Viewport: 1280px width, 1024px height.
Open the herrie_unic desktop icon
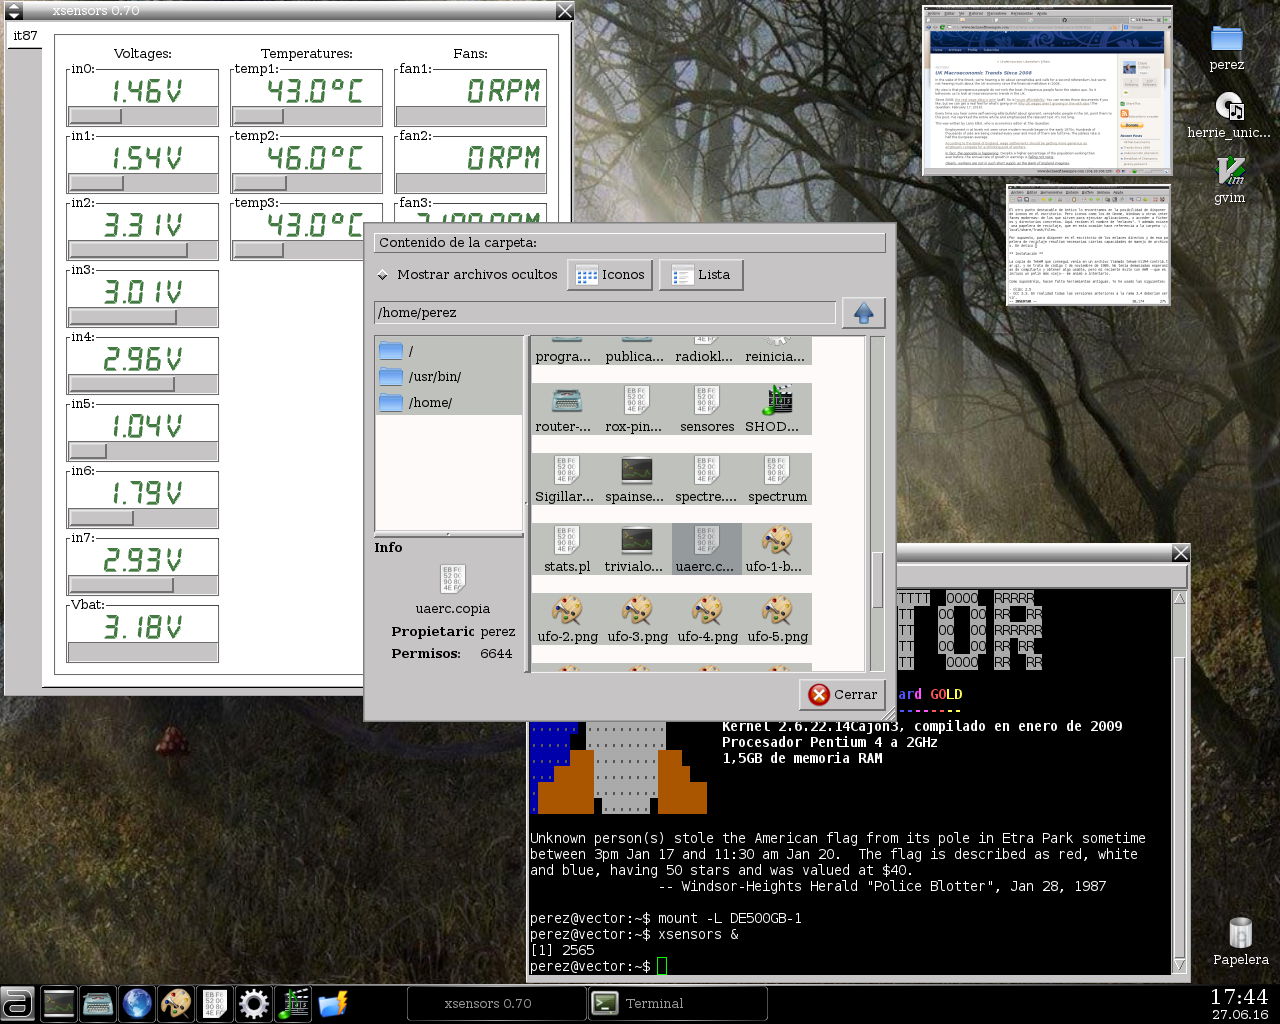1229,115
